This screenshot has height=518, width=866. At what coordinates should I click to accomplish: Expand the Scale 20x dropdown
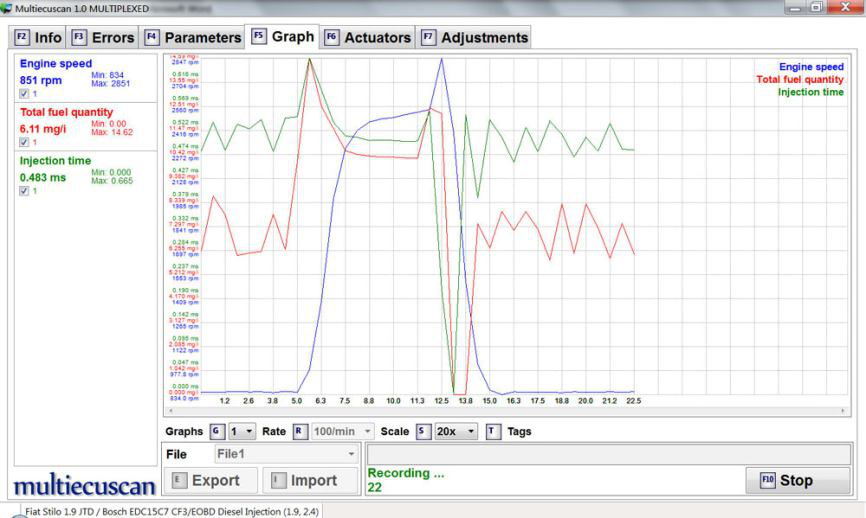click(x=457, y=432)
